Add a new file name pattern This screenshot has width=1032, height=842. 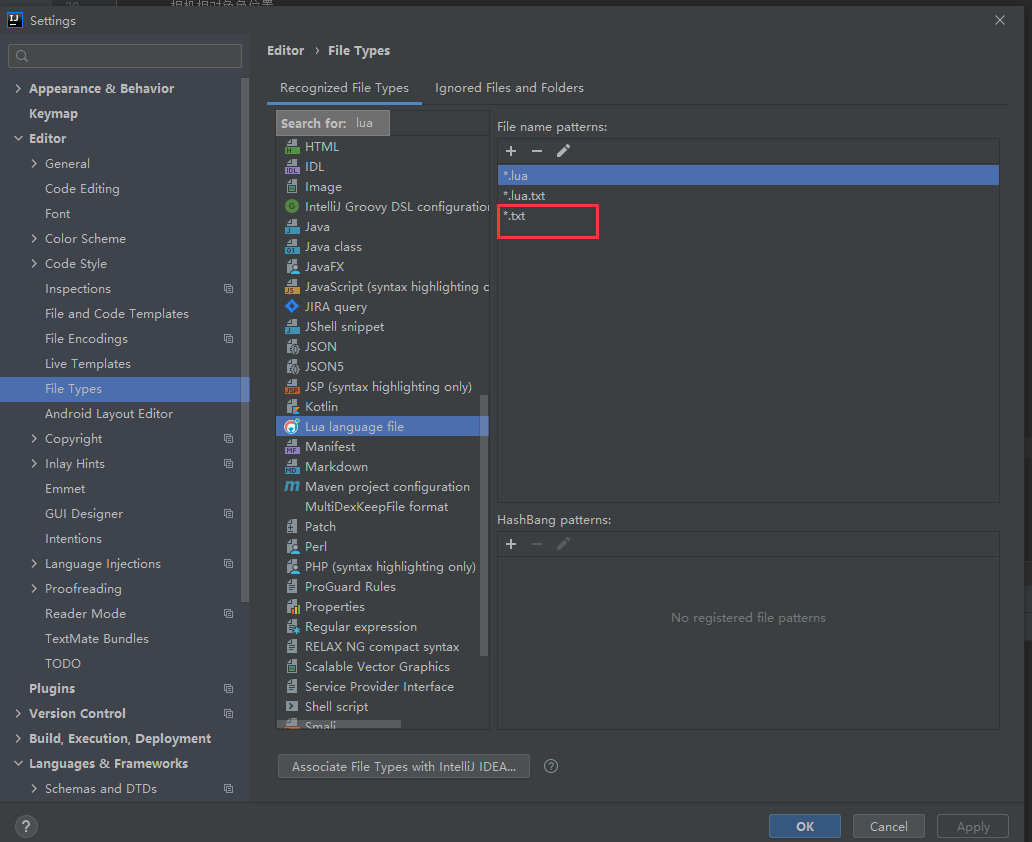tap(511, 151)
